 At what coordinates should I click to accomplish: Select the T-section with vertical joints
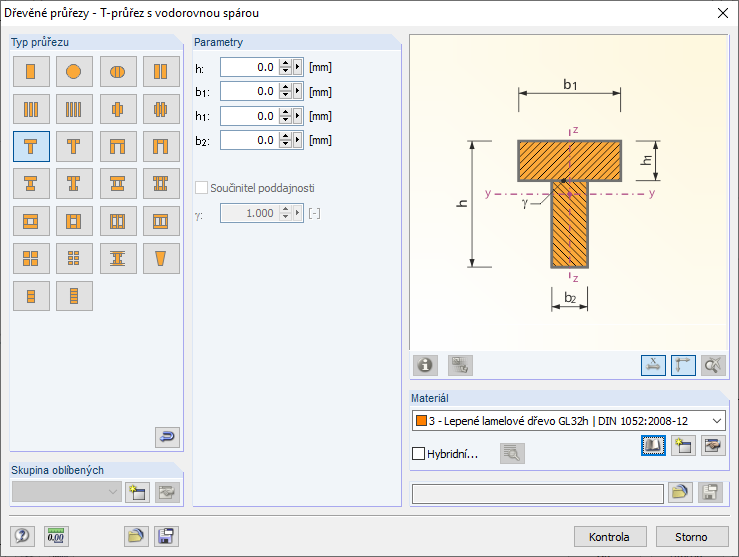[x=74, y=147]
